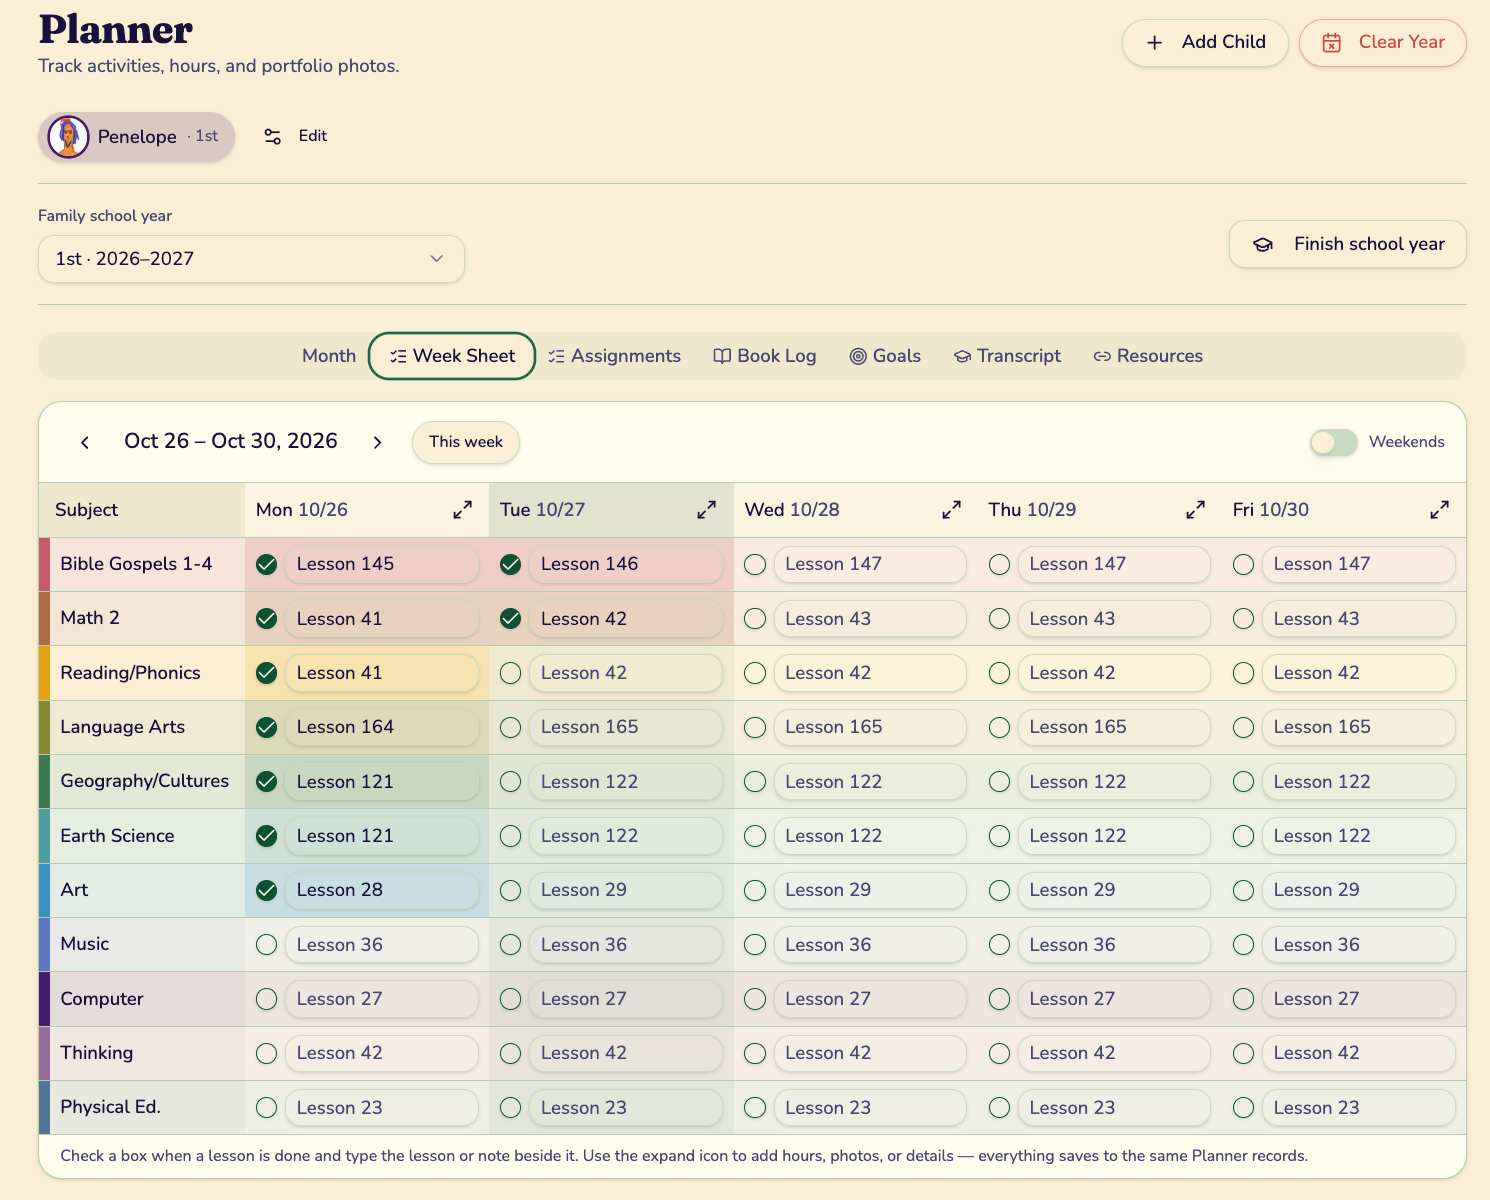
Task: Click the Music Lesson 36 field on Friday
Action: coord(1358,945)
